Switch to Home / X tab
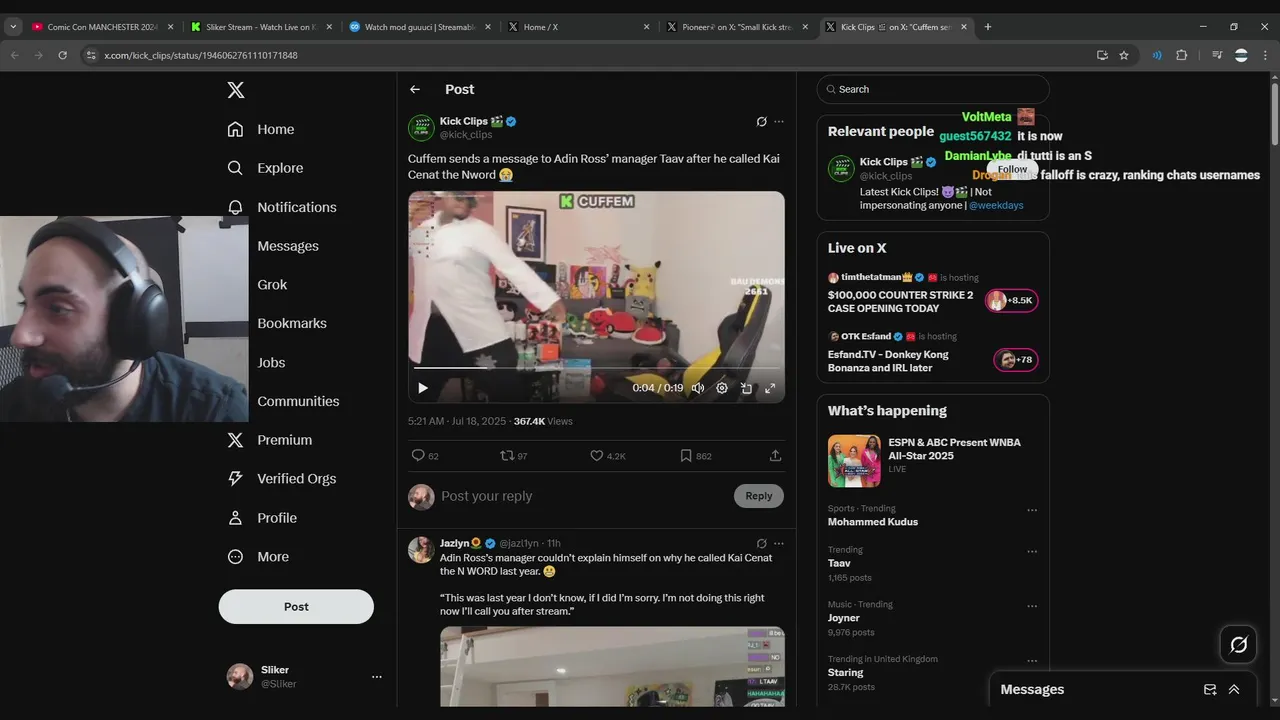The width and height of the screenshot is (1280, 720). [x=580, y=27]
